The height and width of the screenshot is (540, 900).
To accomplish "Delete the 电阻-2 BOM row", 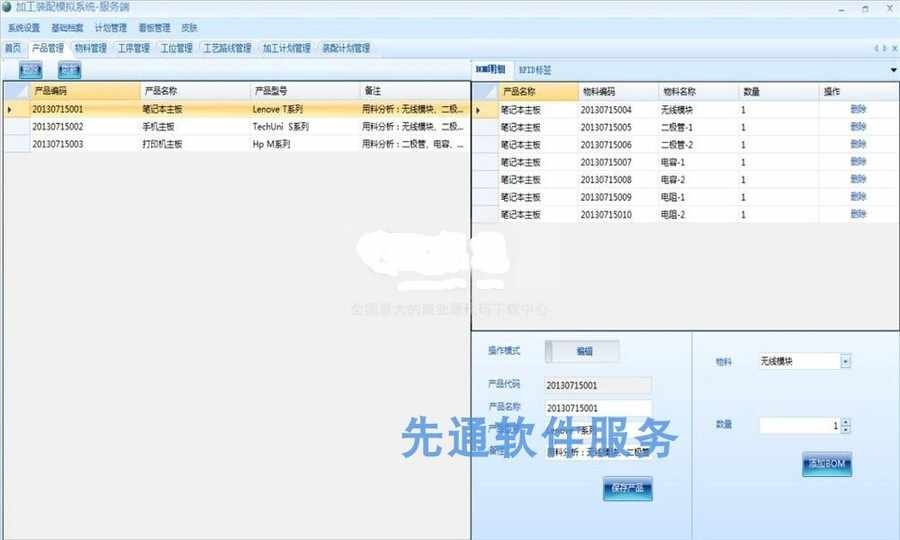I will (x=858, y=214).
